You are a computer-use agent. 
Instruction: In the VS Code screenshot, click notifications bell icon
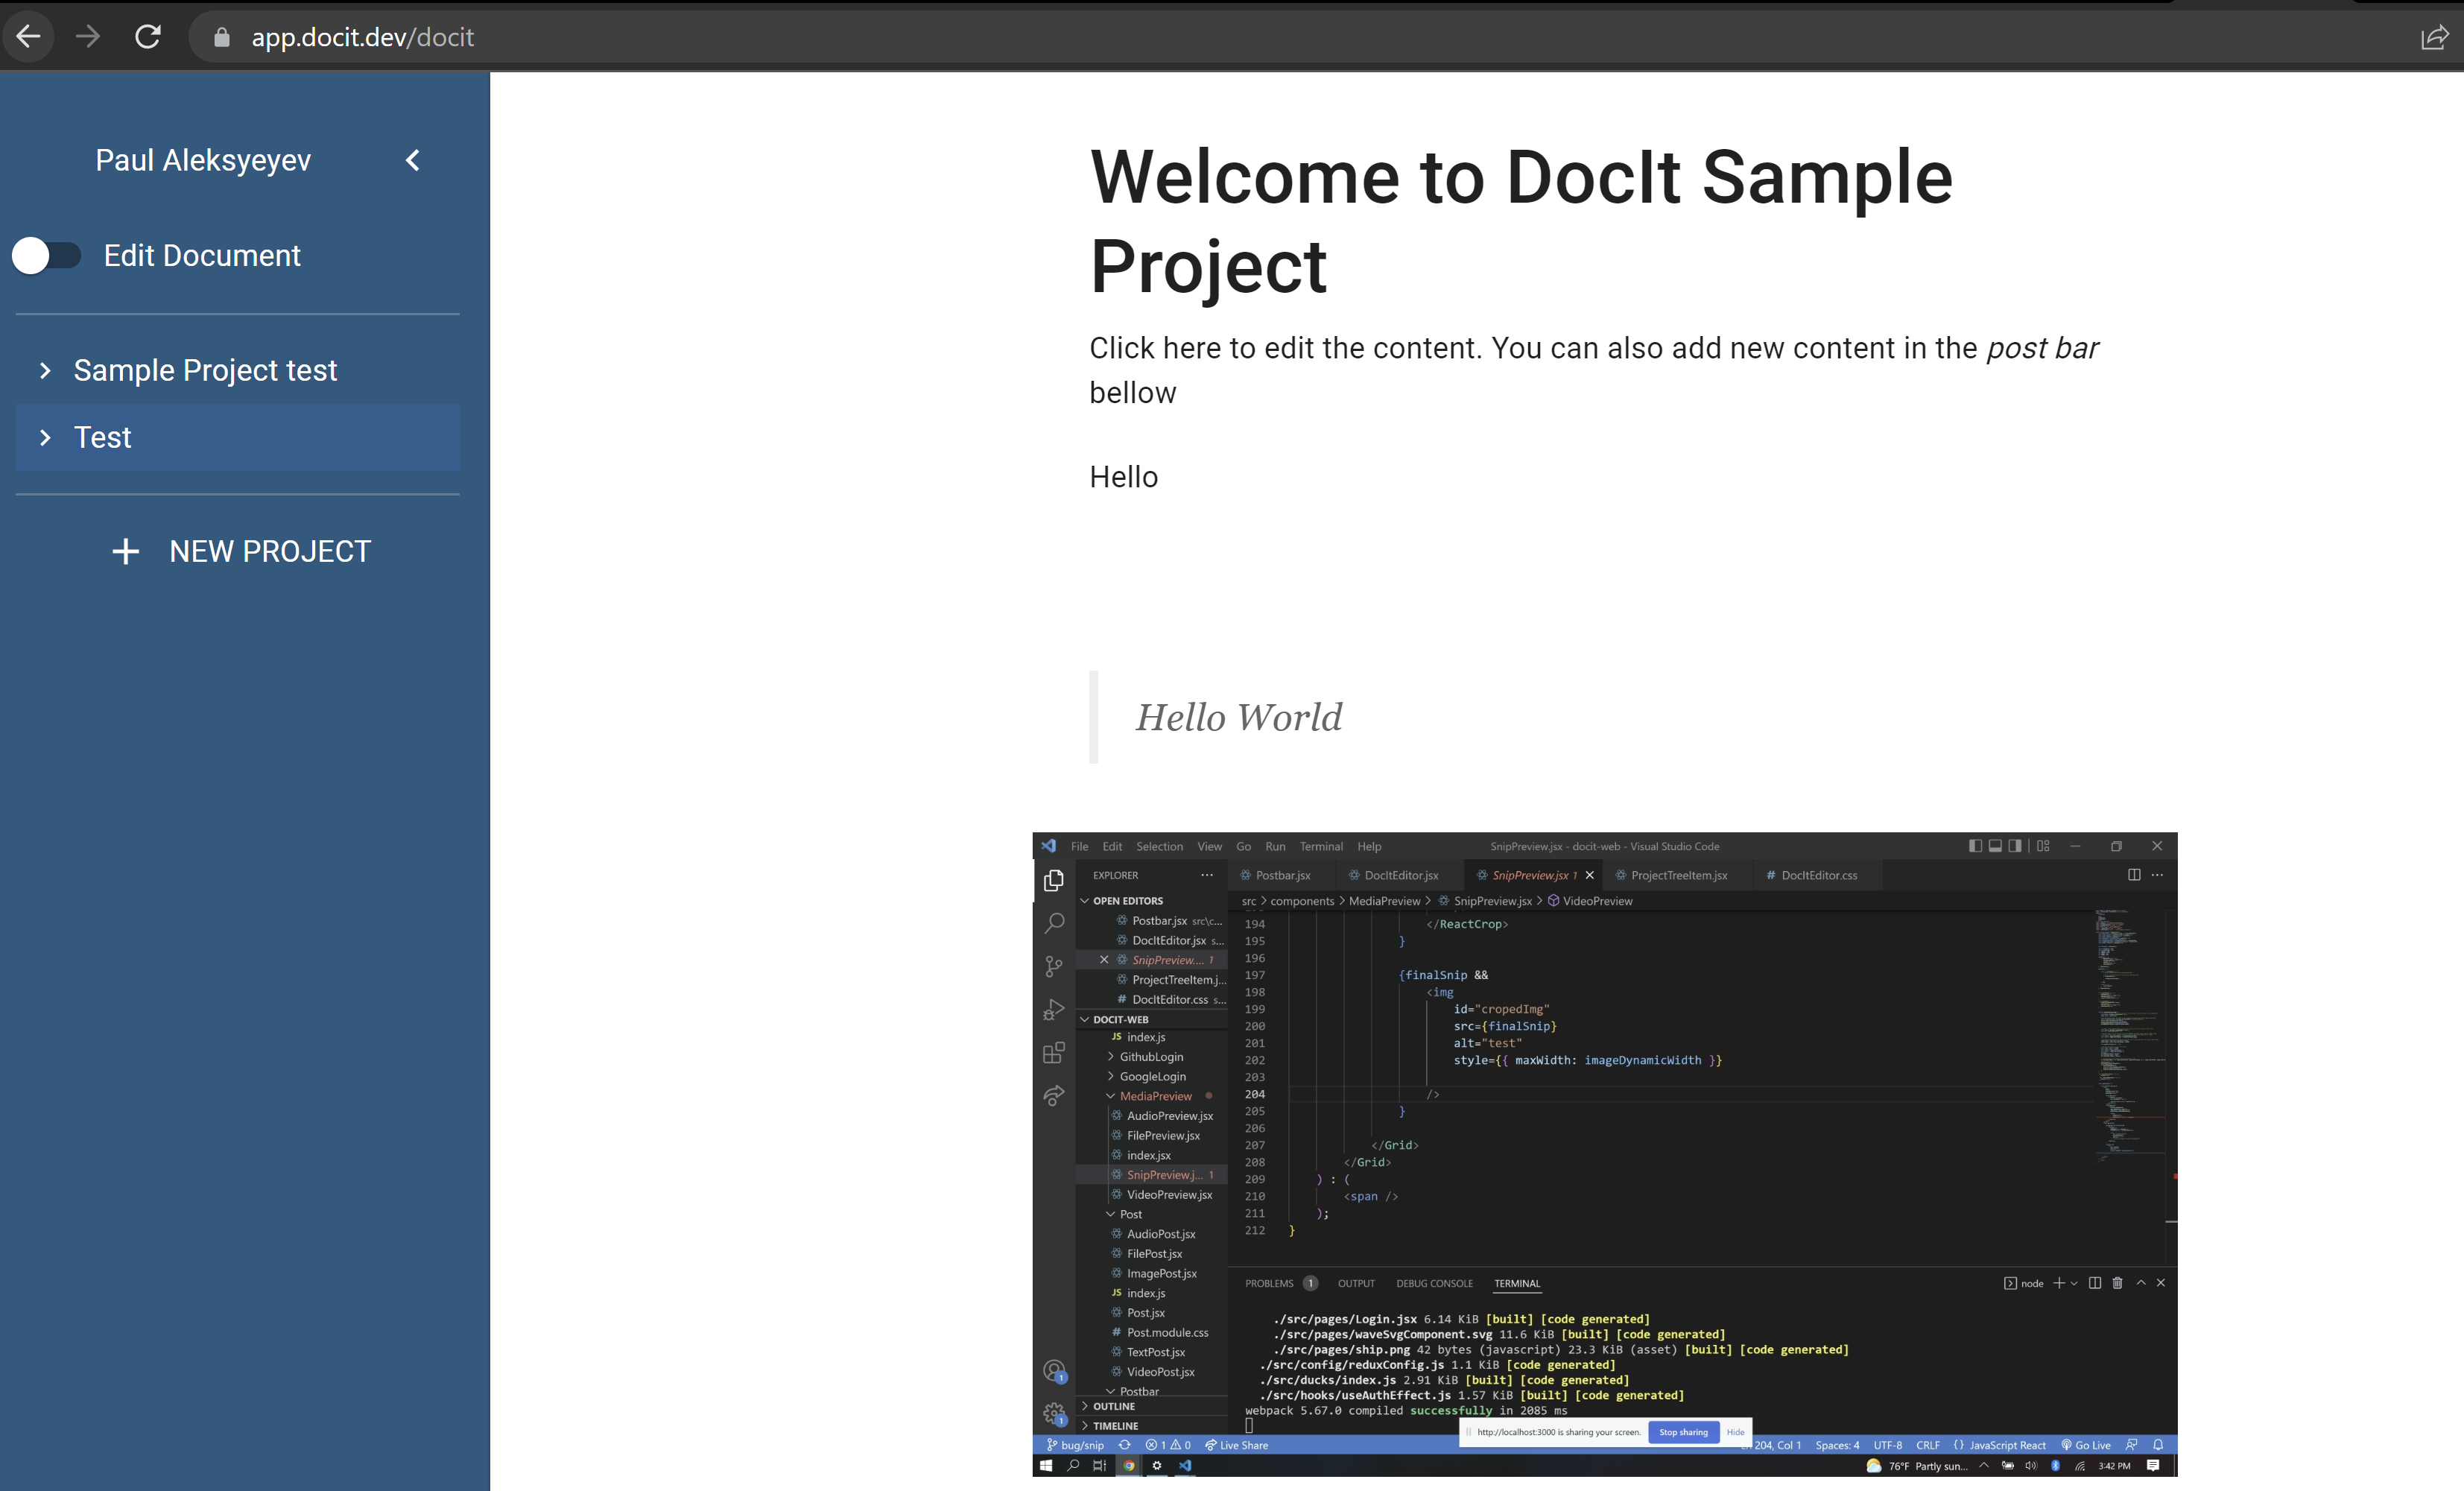click(x=2158, y=1445)
